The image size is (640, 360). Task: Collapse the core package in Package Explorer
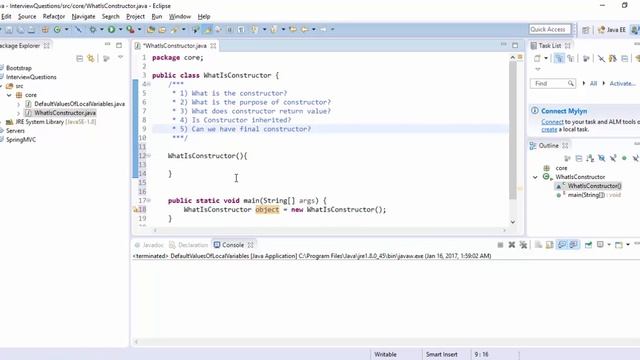(9, 95)
